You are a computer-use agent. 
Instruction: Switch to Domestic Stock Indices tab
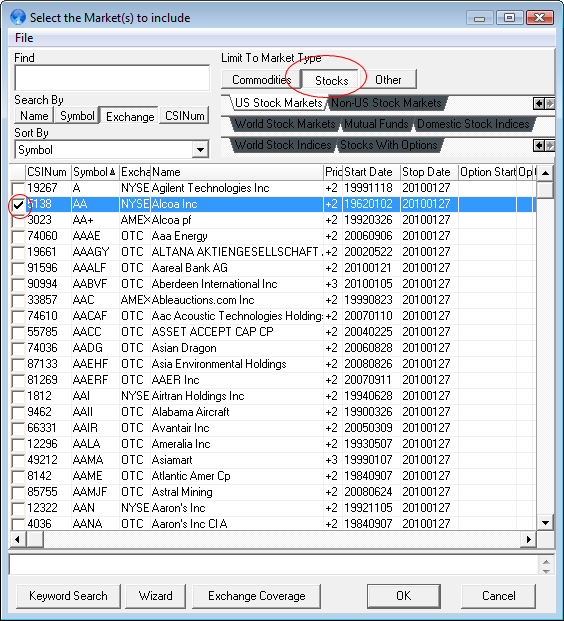pos(473,124)
